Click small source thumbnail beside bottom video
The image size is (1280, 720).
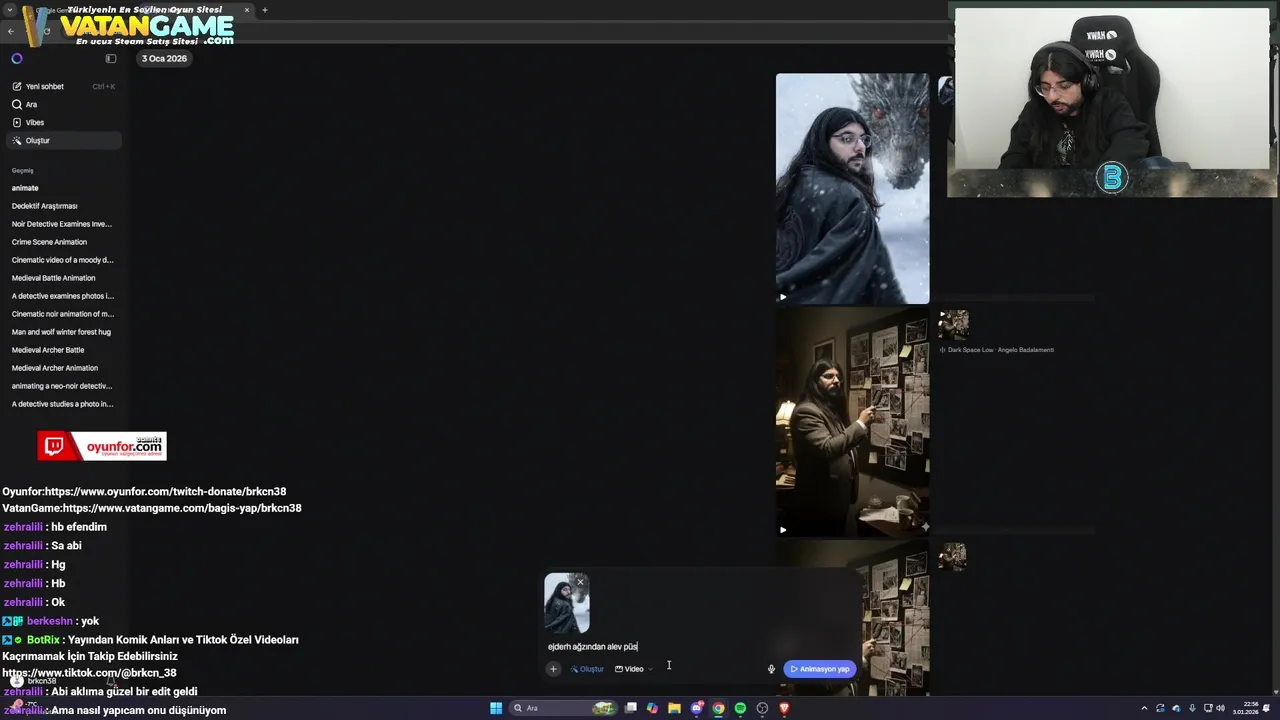(x=953, y=557)
